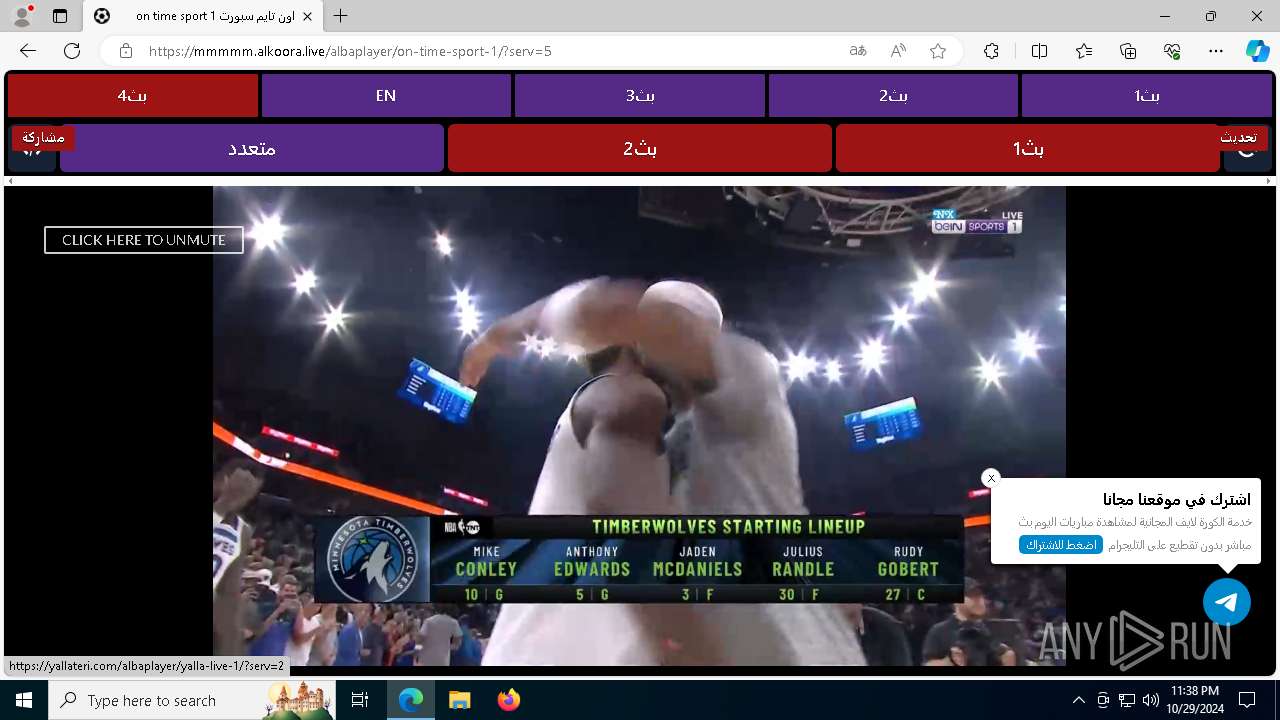Select the بث1 tab in the top row

point(1146,96)
